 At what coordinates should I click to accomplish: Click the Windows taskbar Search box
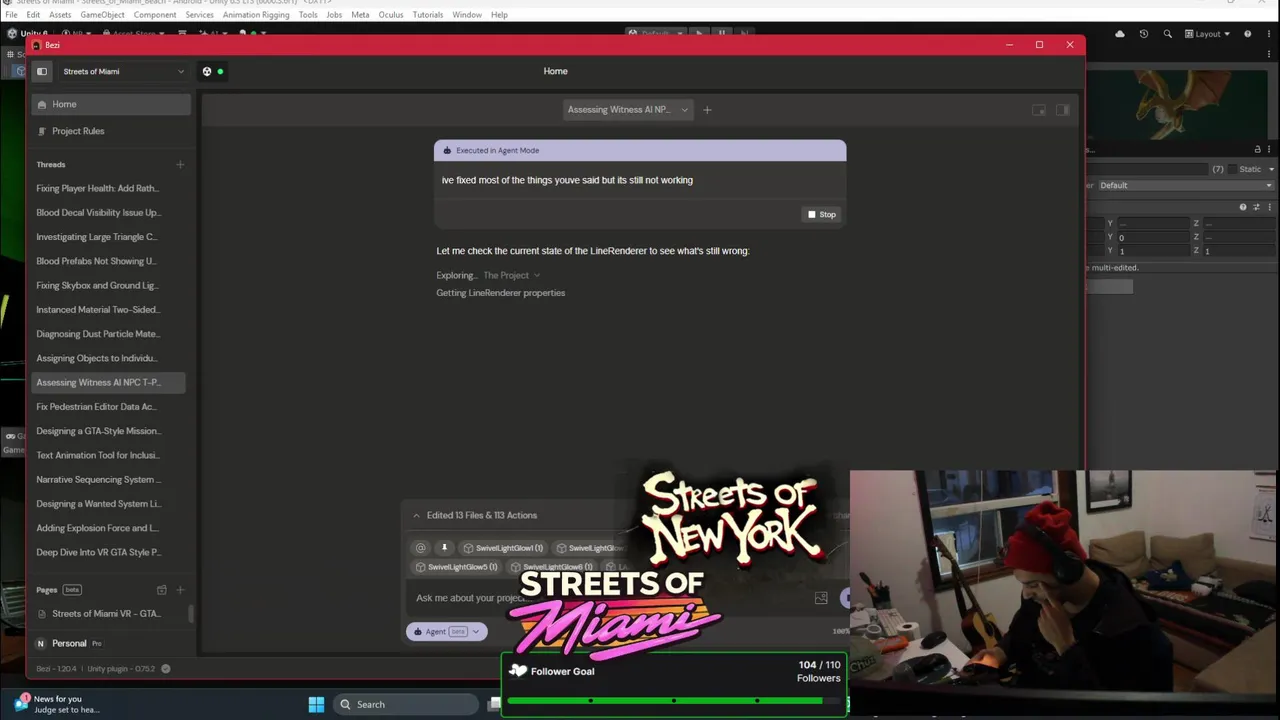coord(405,704)
